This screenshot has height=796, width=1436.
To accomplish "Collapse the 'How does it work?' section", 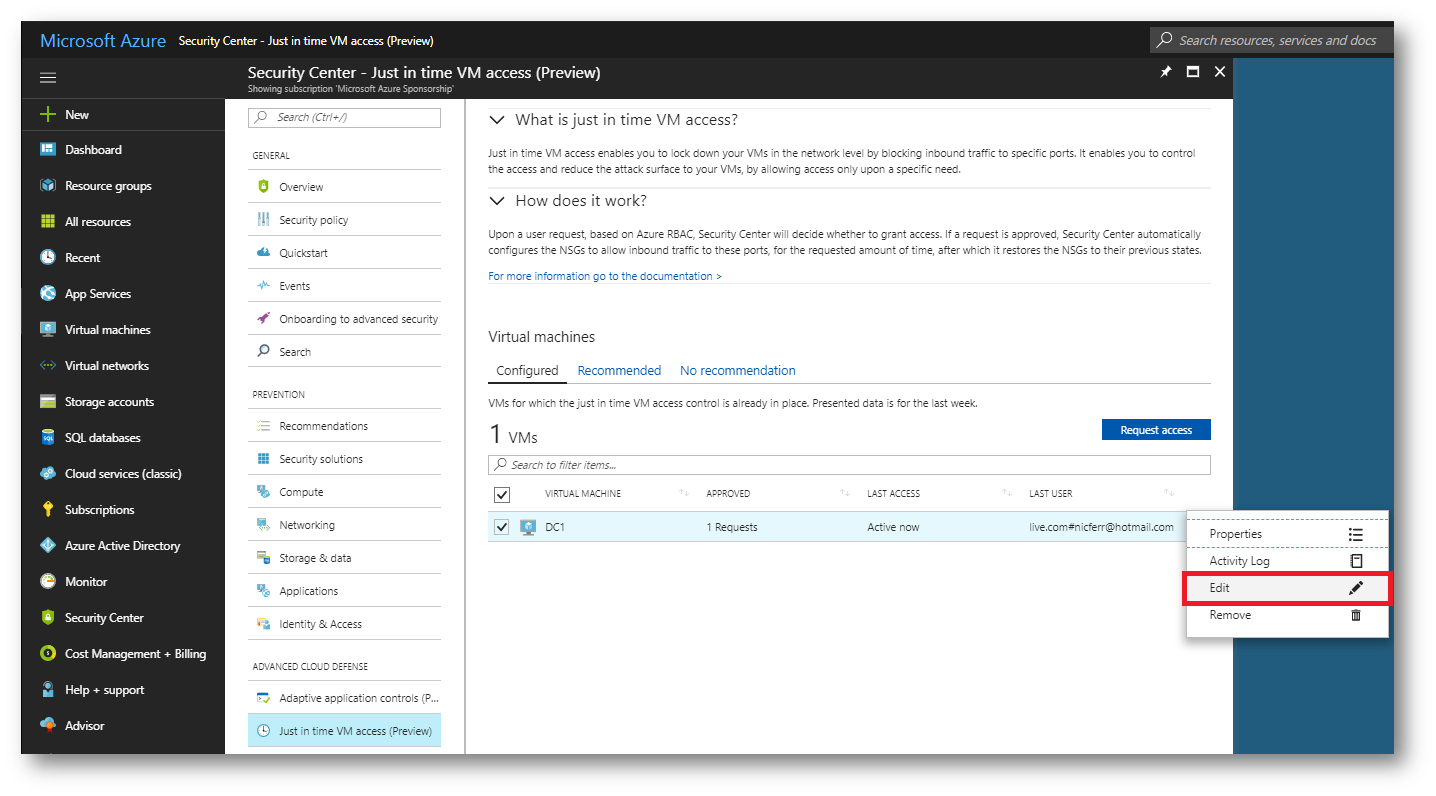I will coord(497,201).
